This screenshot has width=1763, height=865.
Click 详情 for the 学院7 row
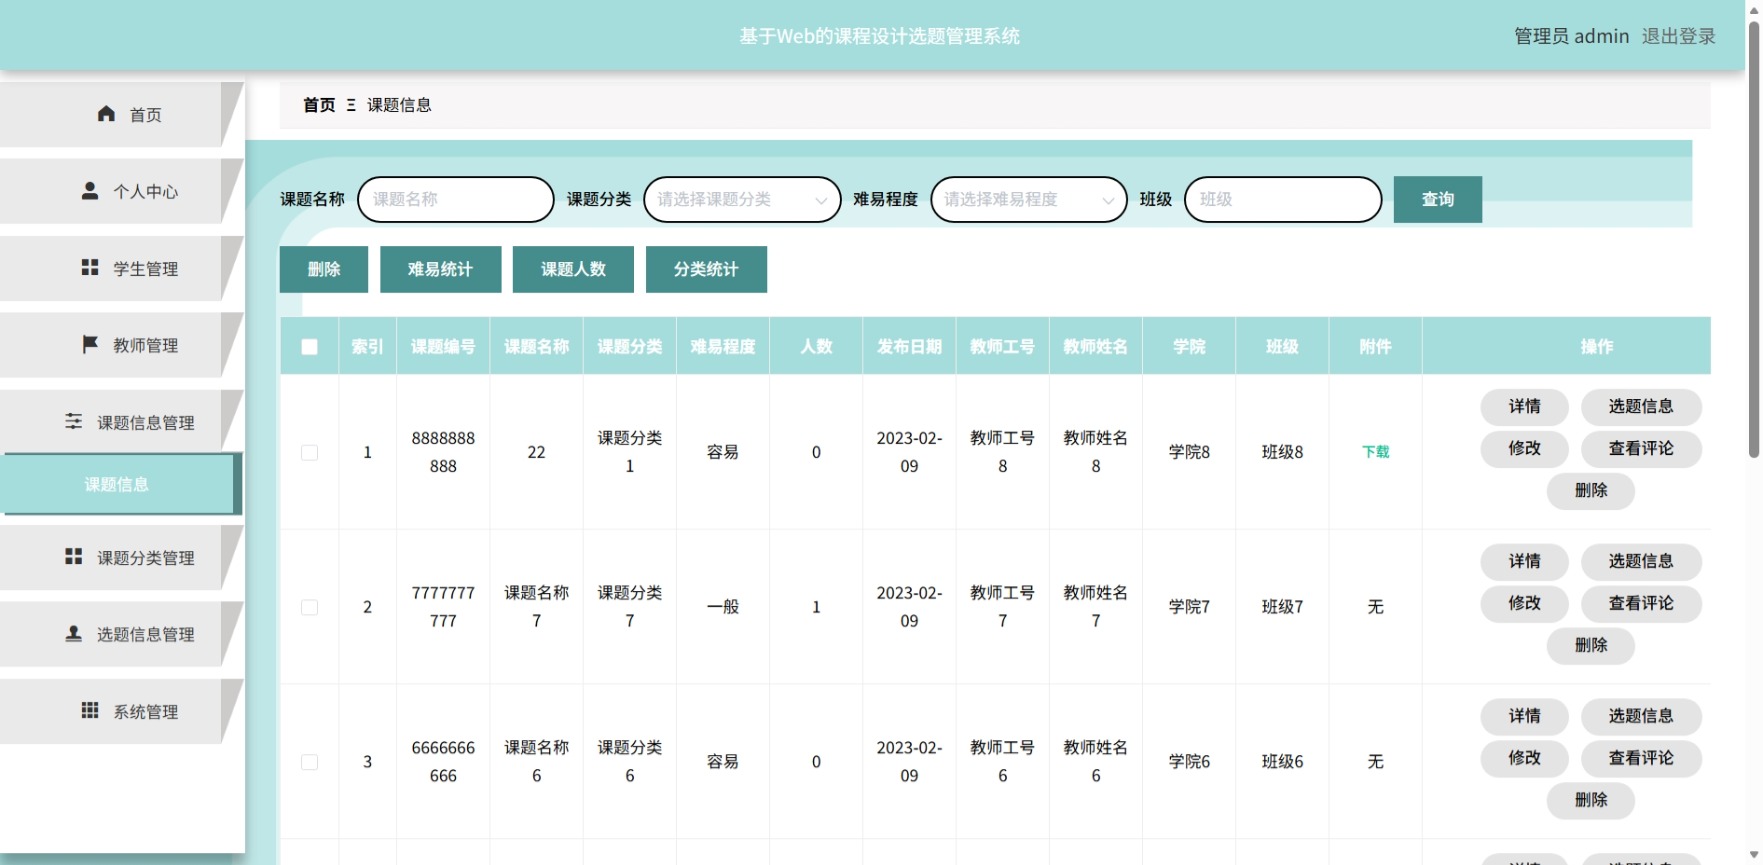click(1525, 561)
